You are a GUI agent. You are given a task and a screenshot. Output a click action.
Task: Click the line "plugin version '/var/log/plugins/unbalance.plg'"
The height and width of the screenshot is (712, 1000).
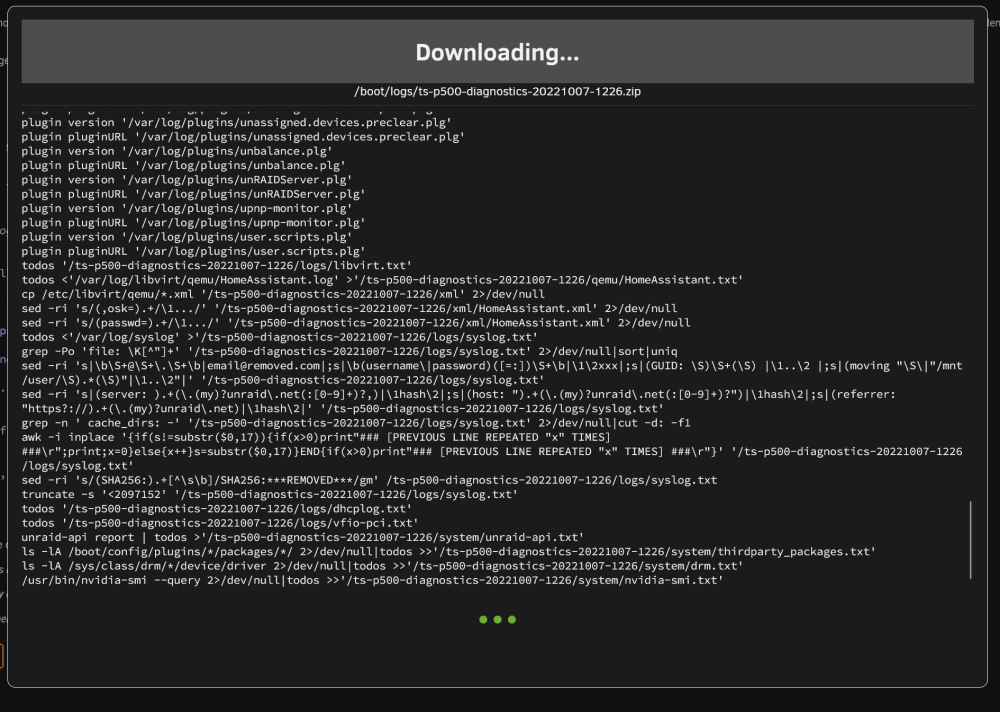[177, 151]
